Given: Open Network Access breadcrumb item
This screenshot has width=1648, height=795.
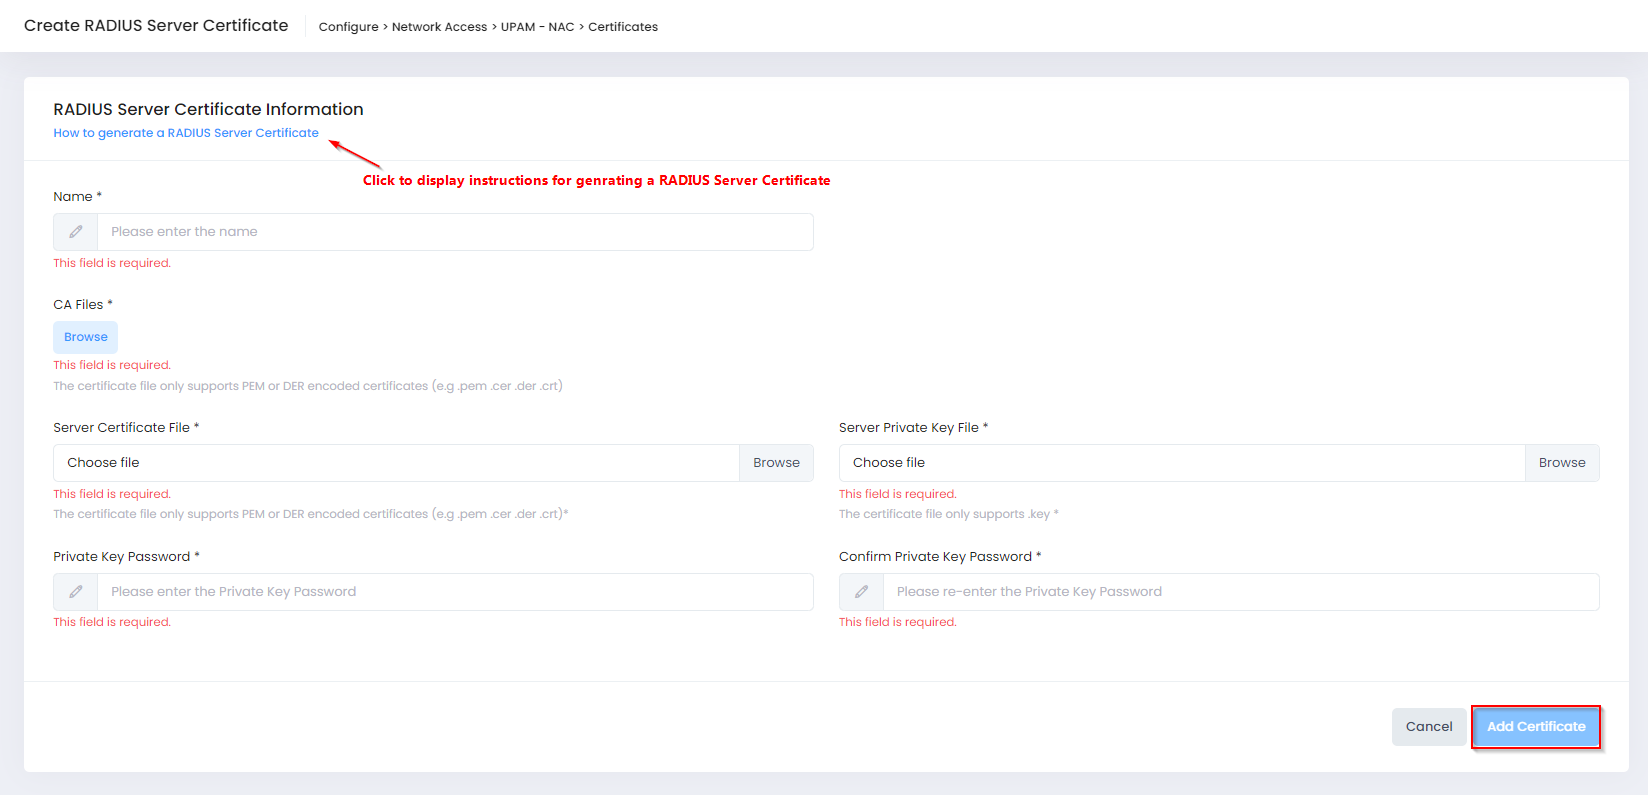Looking at the screenshot, I should pos(439,27).
